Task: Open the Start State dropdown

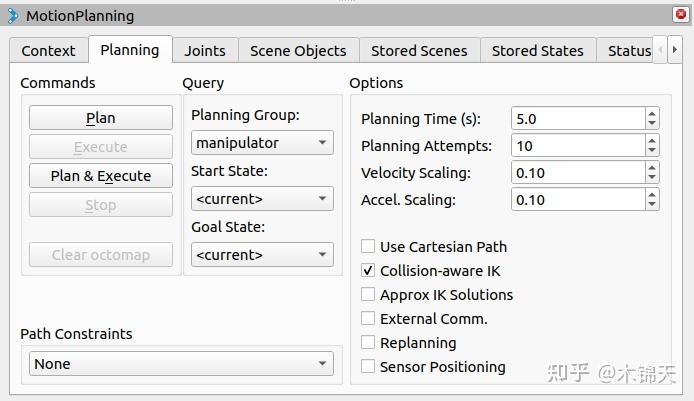Action: click(262, 199)
